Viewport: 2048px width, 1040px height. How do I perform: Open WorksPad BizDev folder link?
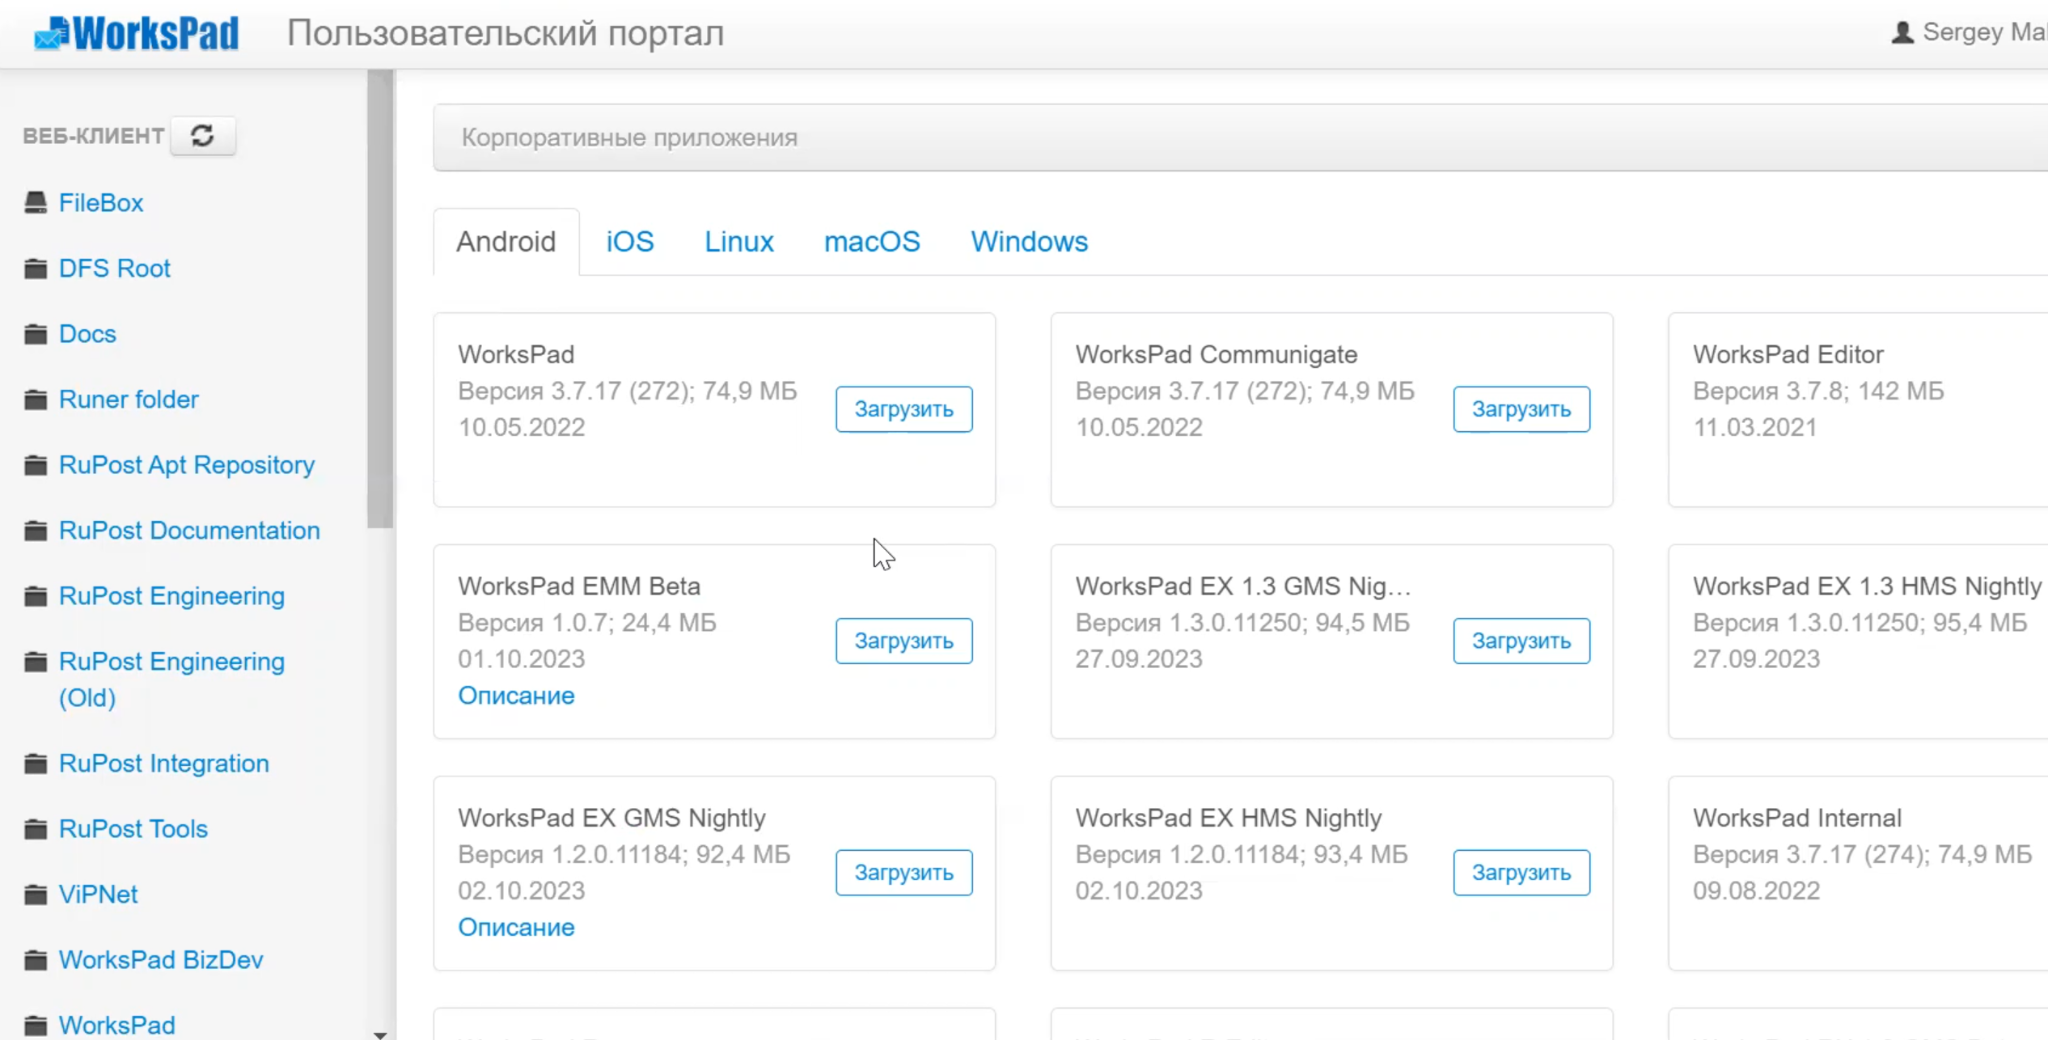pyautogui.click(x=161, y=960)
